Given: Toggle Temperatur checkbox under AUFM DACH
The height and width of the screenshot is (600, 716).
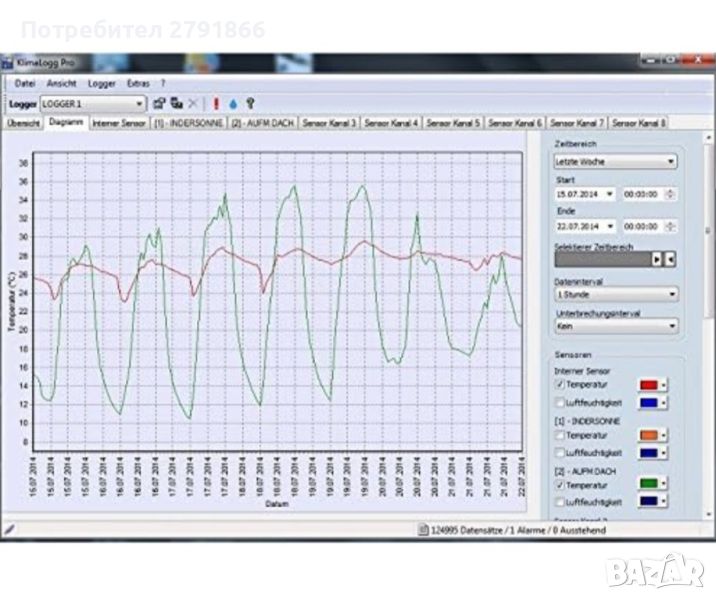Looking at the screenshot, I should [x=560, y=483].
